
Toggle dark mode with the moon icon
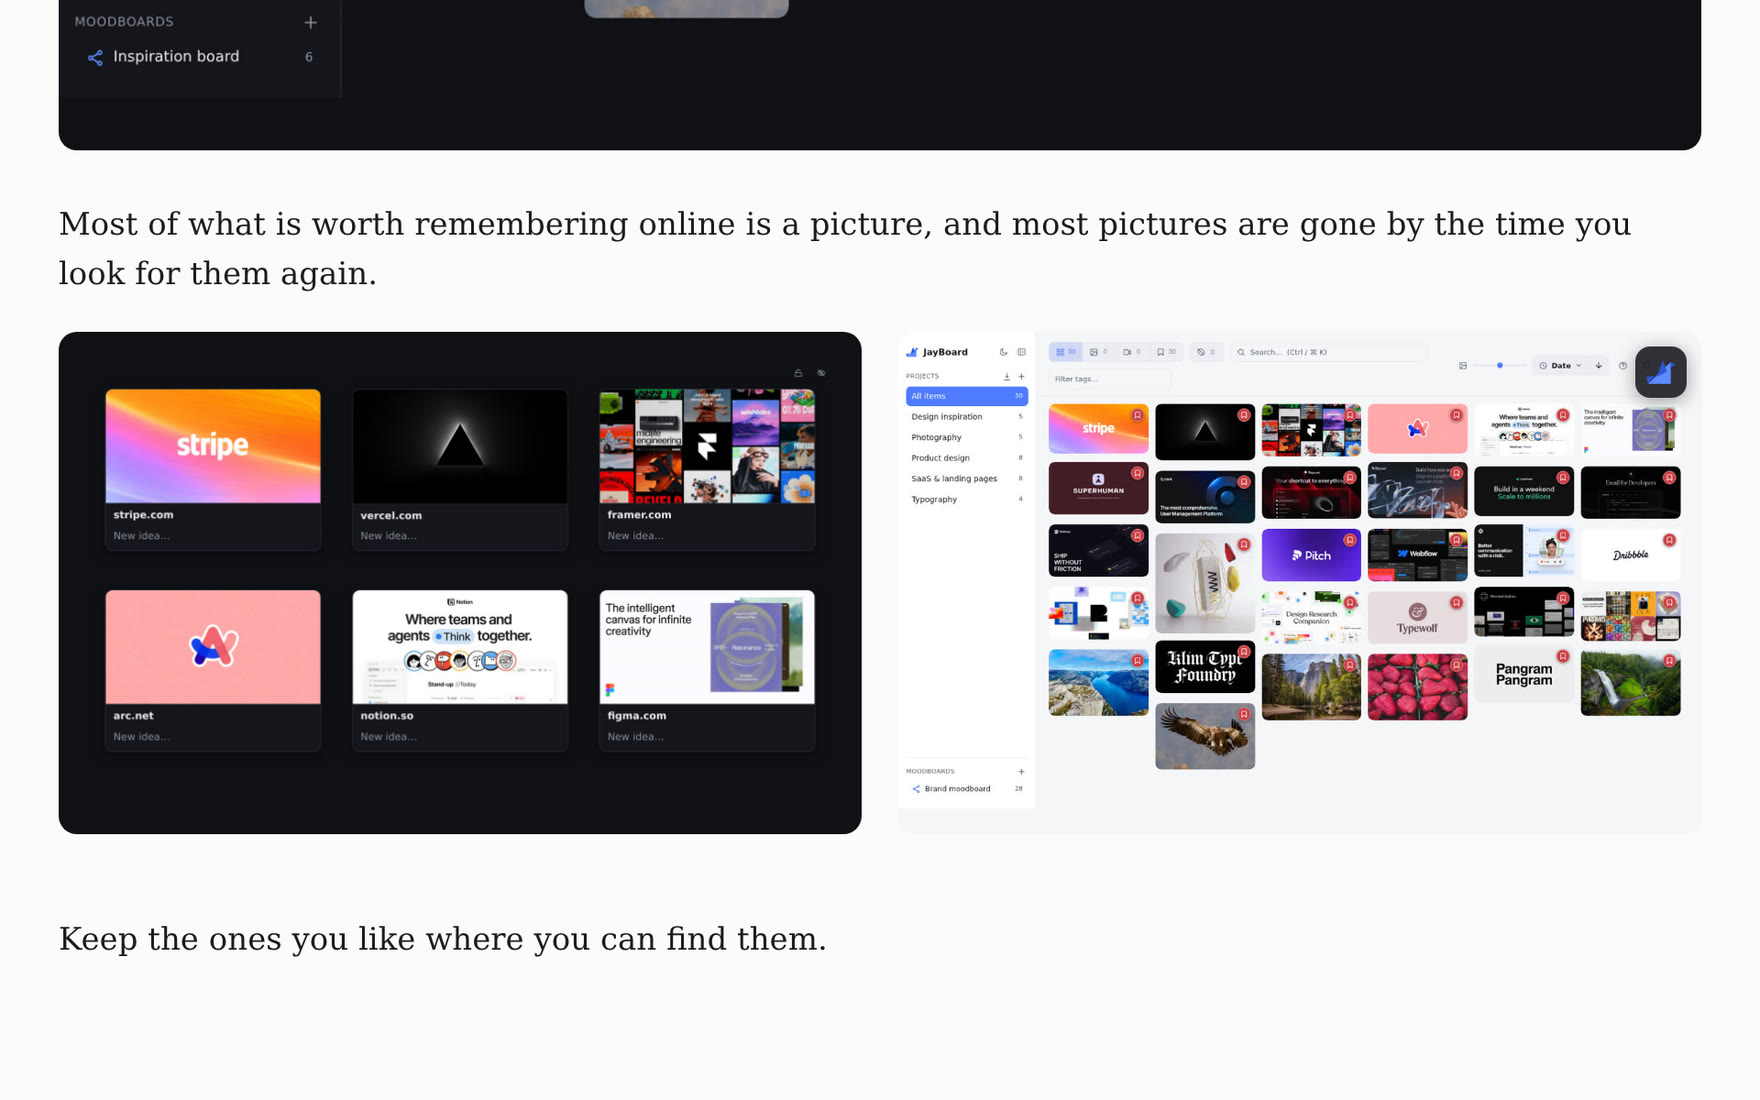click(x=1003, y=352)
